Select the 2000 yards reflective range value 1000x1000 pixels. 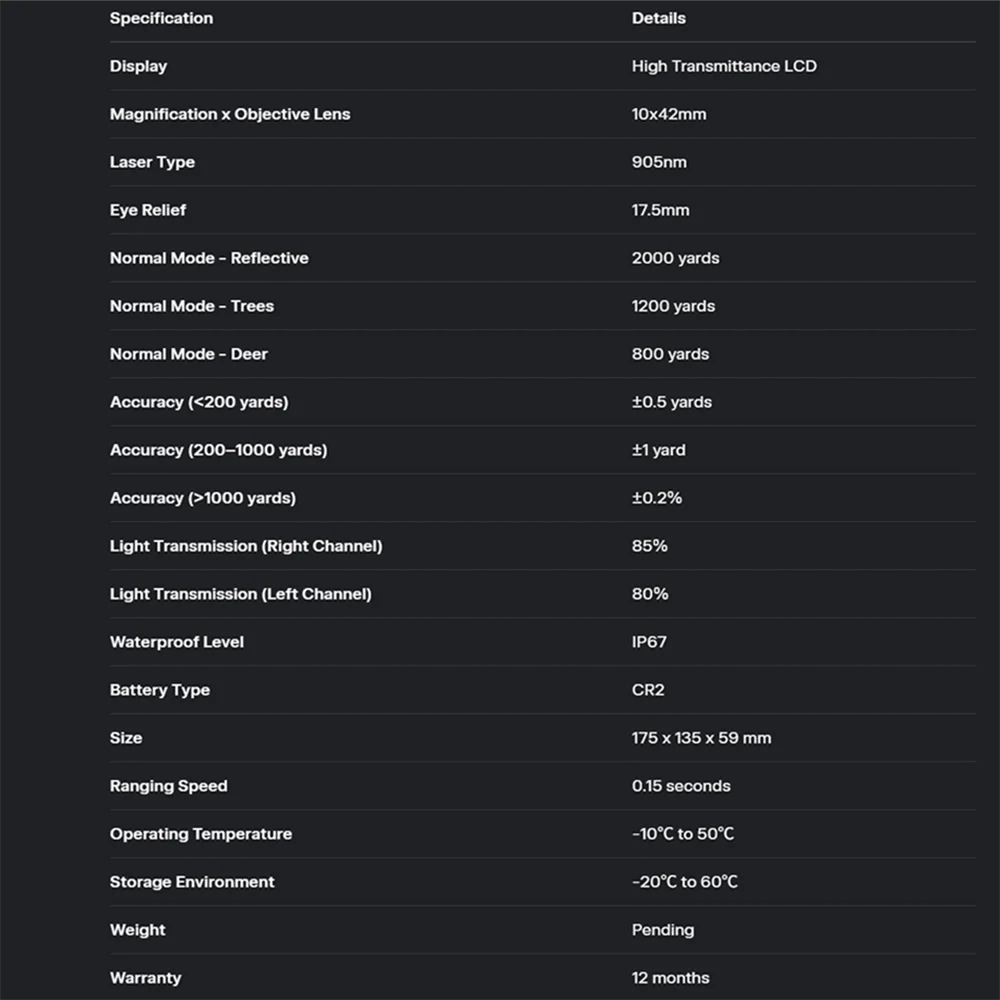pos(675,258)
